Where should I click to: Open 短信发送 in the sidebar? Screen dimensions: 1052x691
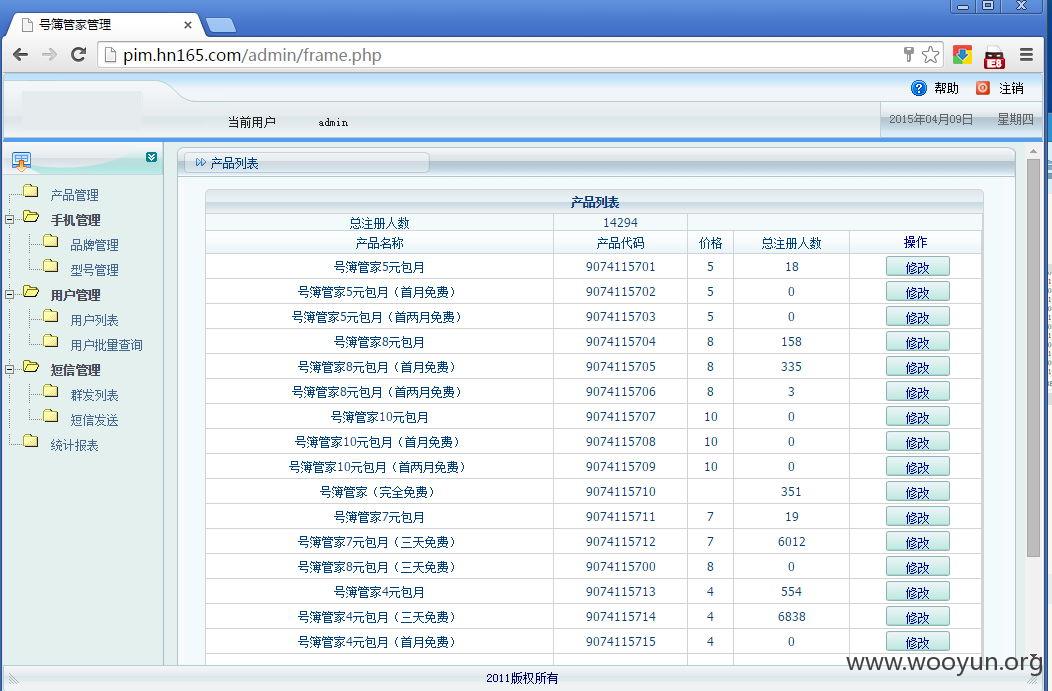click(95, 420)
